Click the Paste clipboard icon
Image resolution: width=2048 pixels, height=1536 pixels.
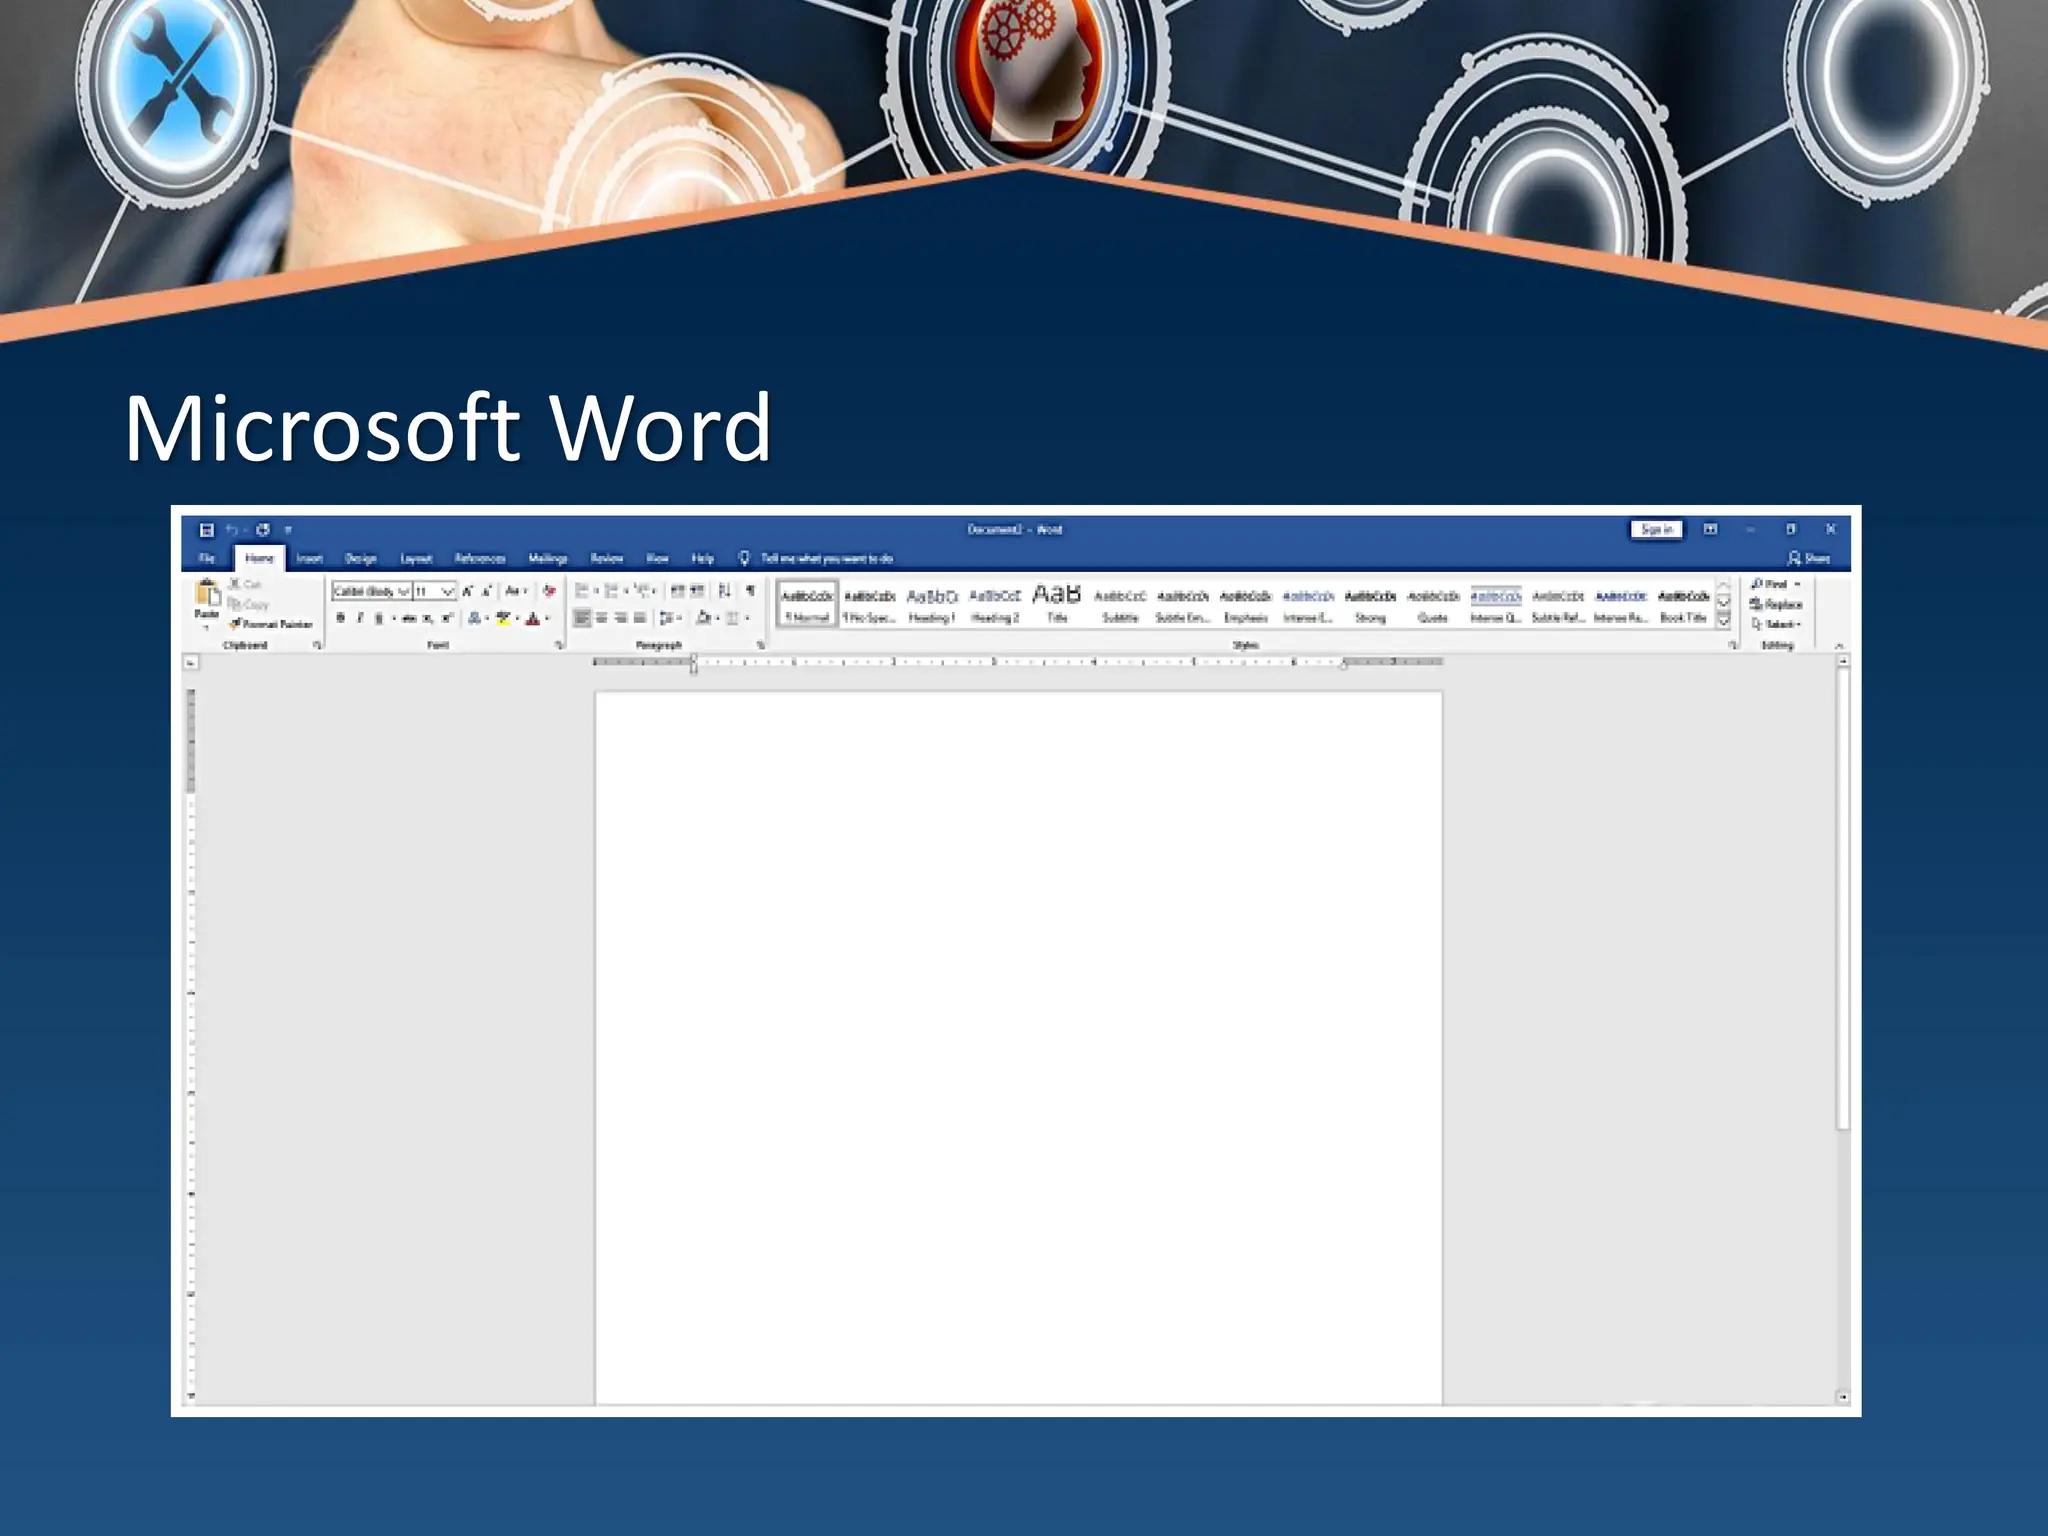click(207, 593)
